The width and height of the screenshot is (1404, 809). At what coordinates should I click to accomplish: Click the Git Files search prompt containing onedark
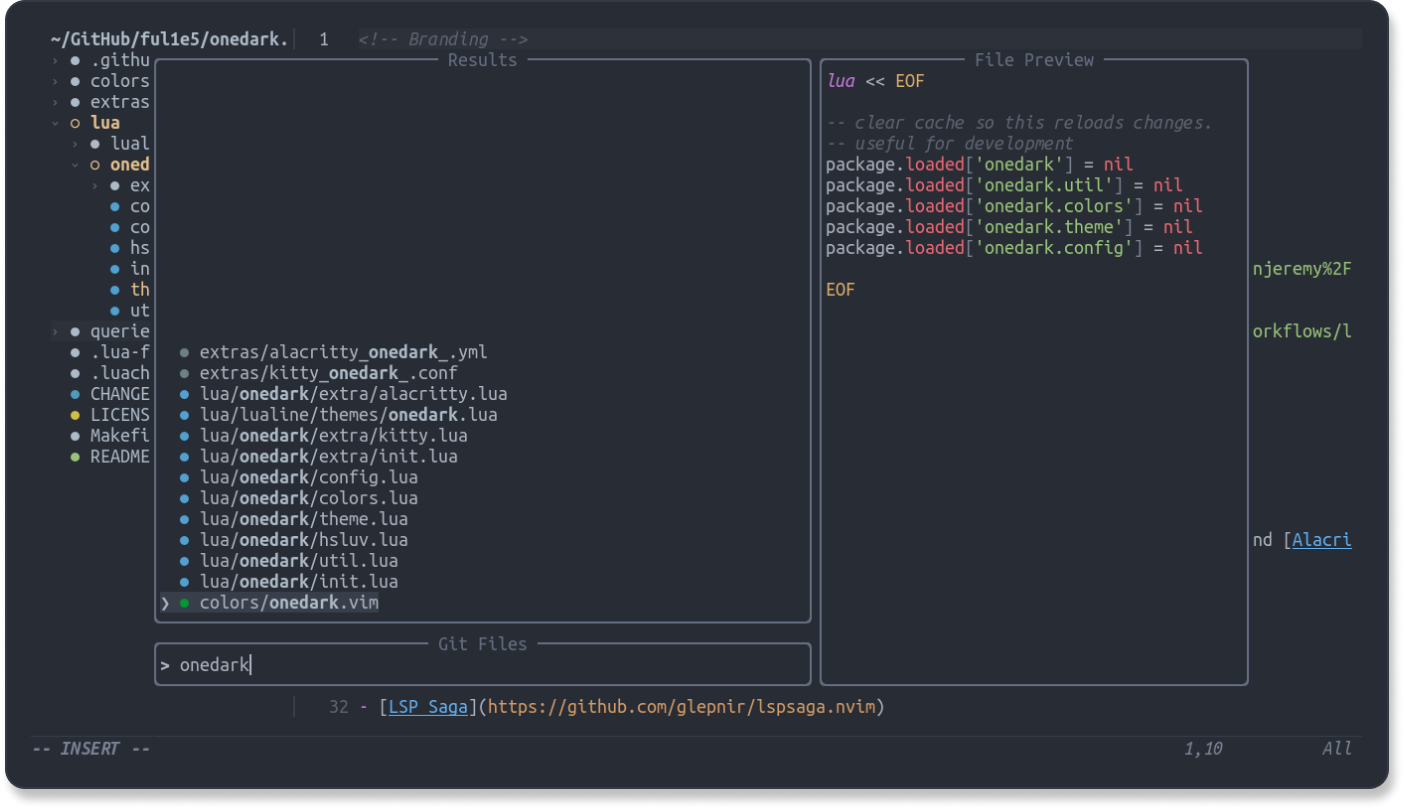pyautogui.click(x=482, y=665)
